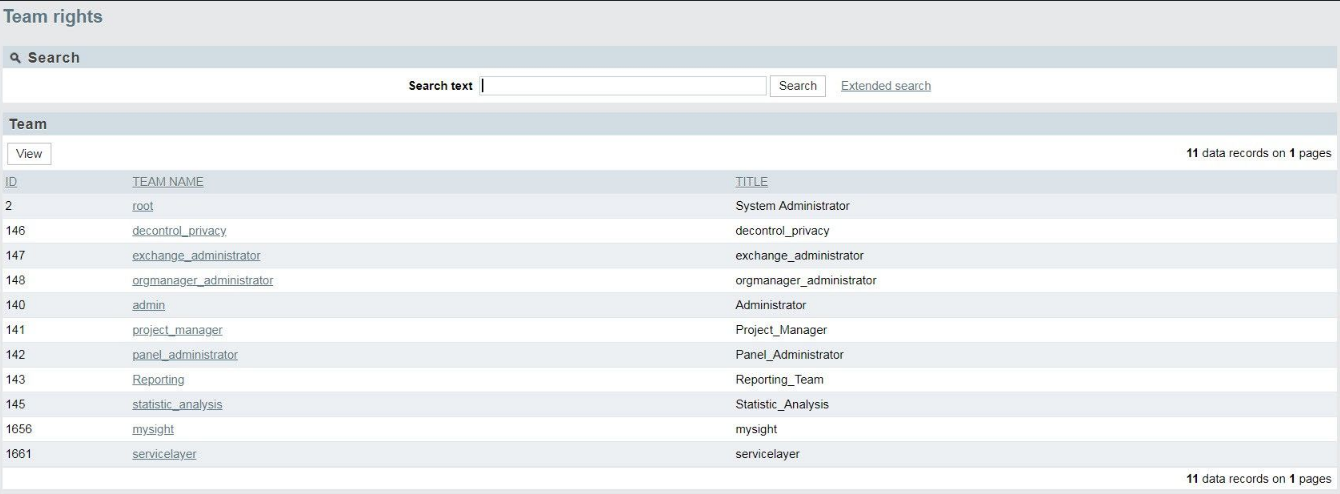The image size is (1340, 494).
Task: Open the decontrol_privacy team link
Action: pyautogui.click(x=179, y=231)
